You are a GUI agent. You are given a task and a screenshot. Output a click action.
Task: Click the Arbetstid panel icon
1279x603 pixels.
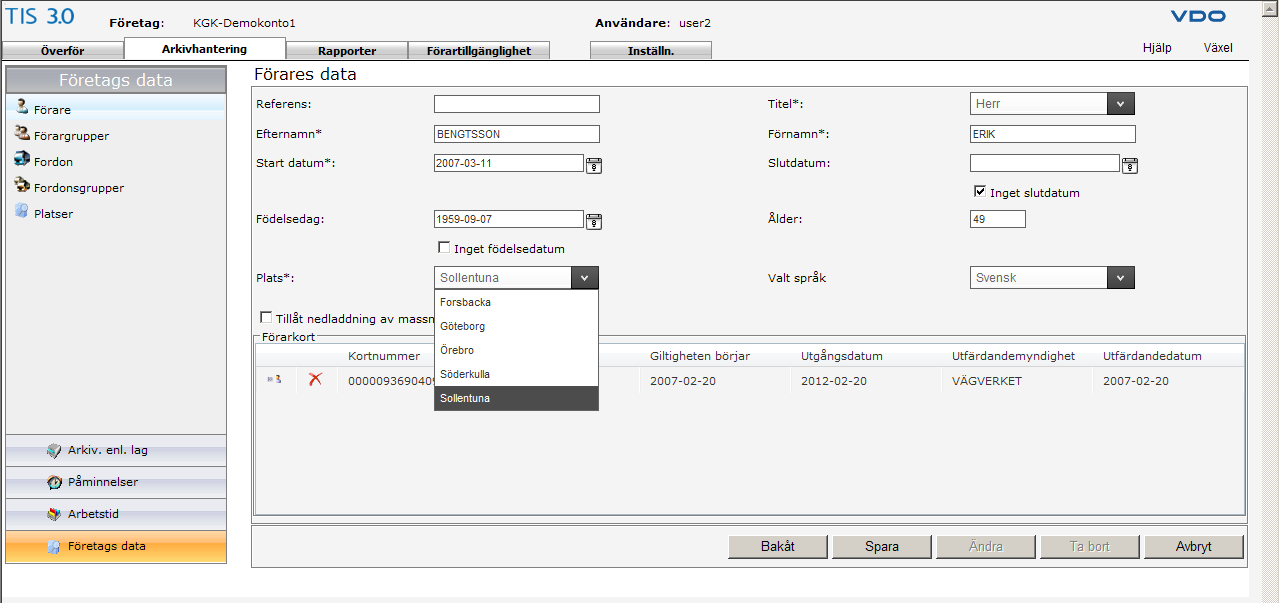coord(54,514)
